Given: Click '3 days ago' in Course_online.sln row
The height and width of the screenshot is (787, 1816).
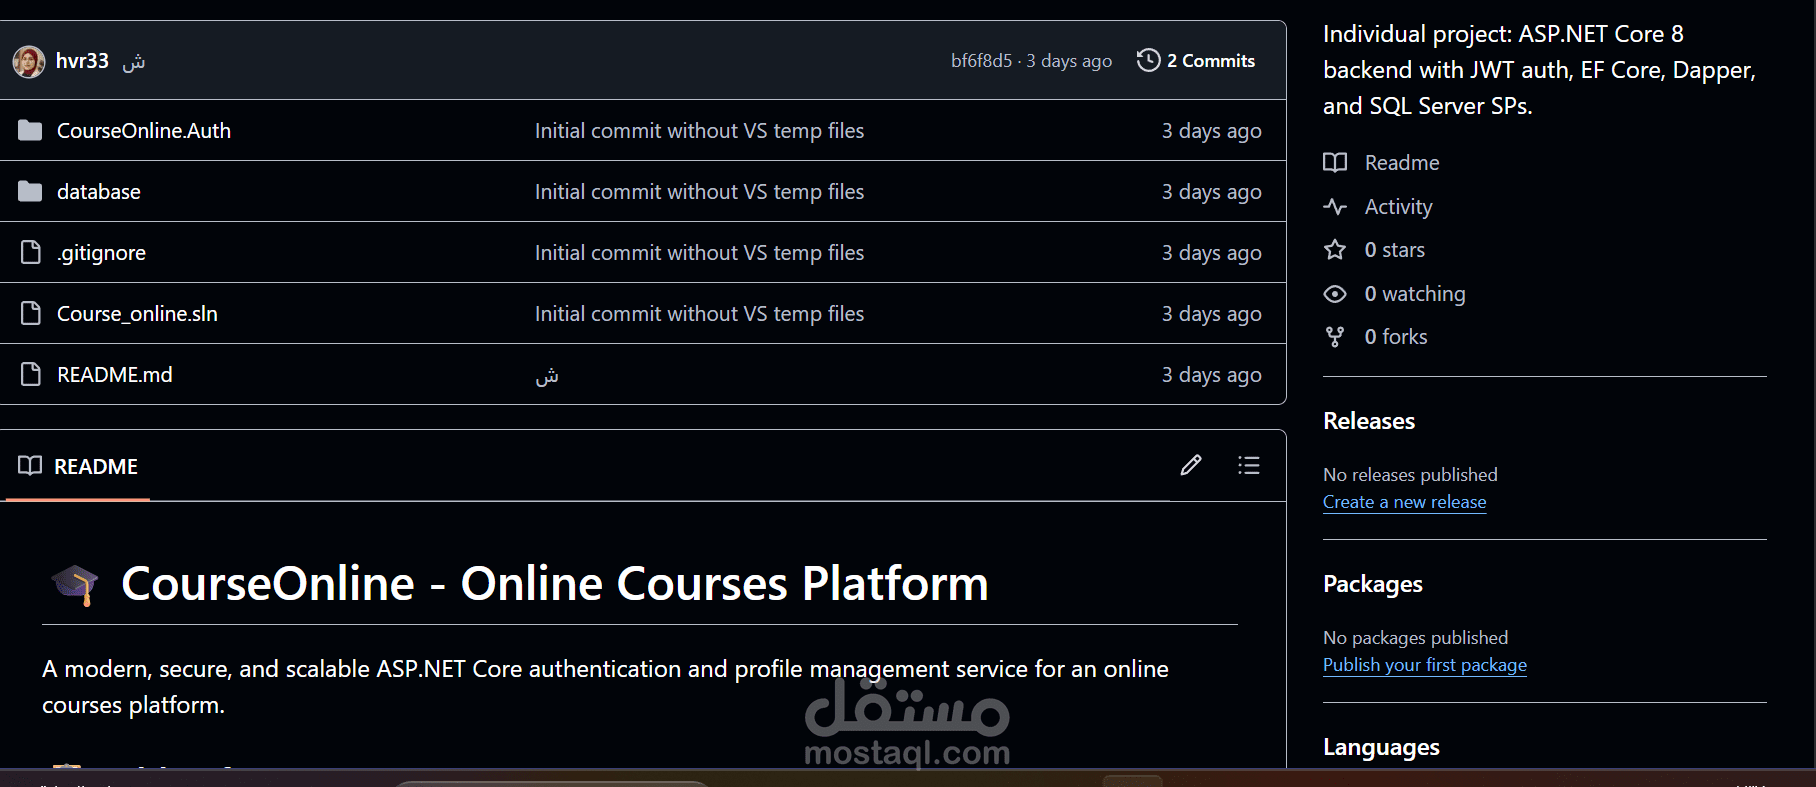Looking at the screenshot, I should (1211, 314).
